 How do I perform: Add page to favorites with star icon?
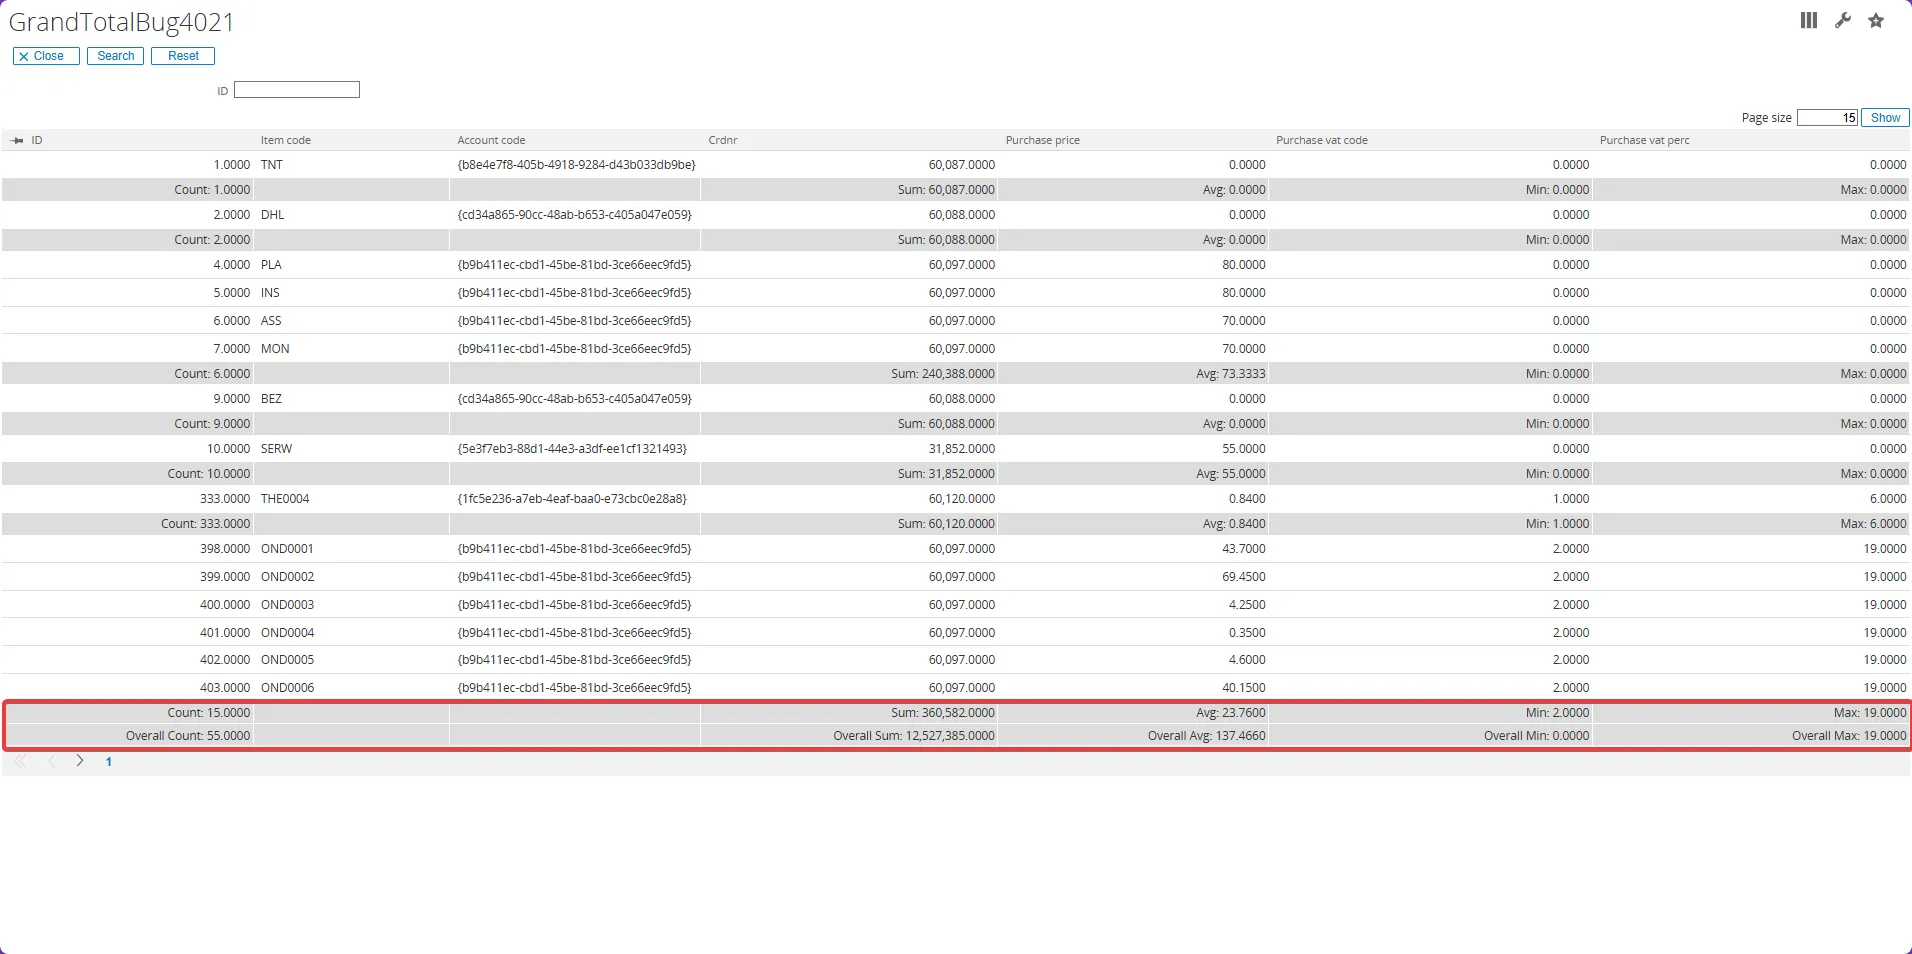tap(1876, 21)
